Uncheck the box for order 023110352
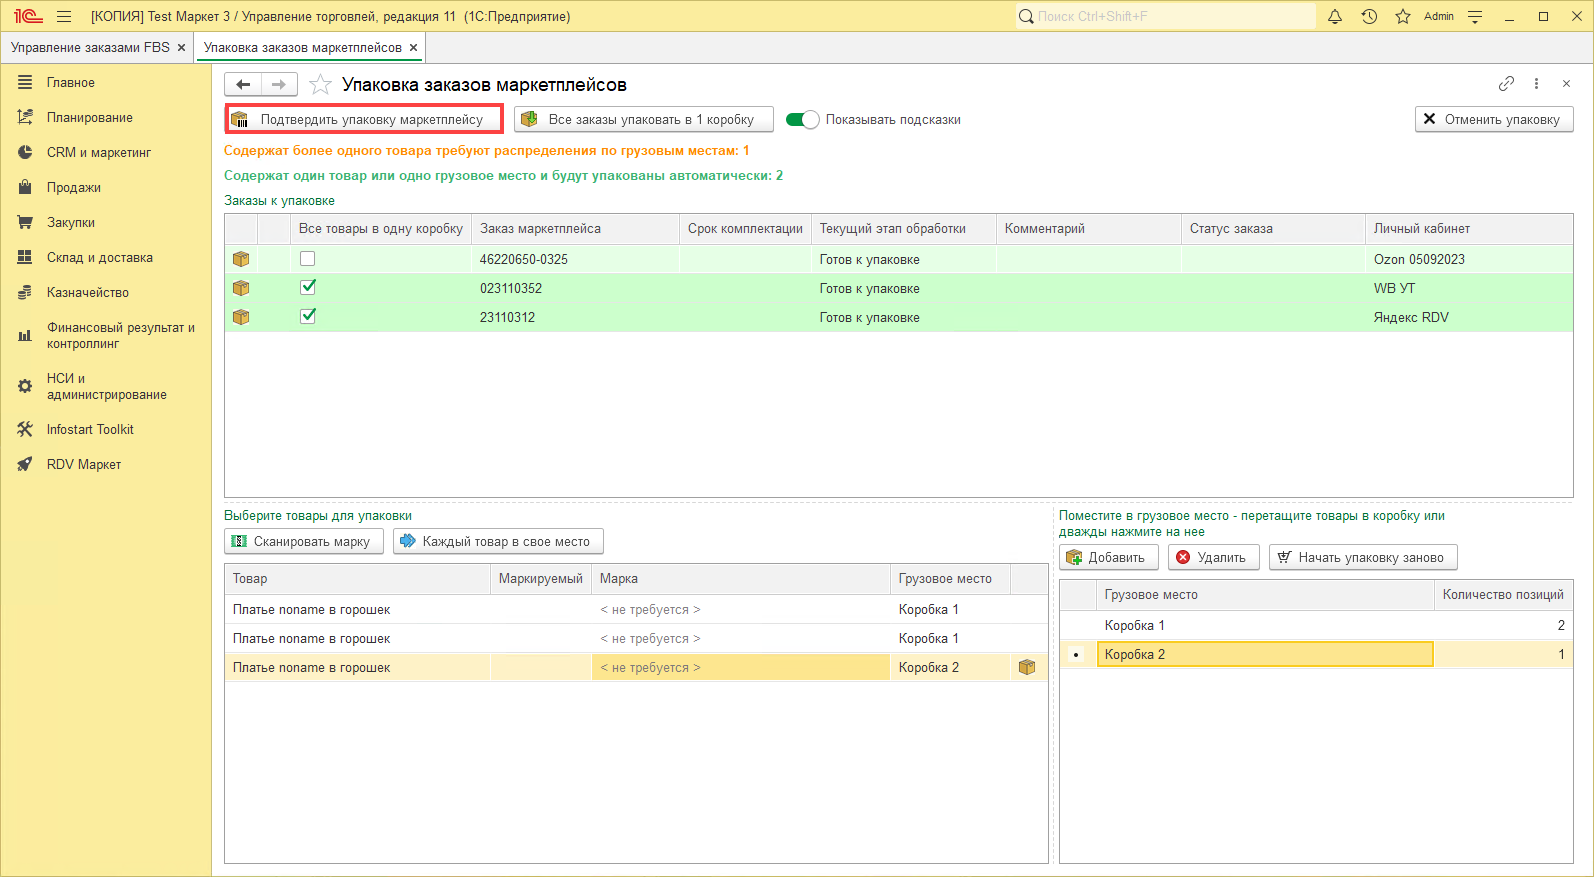Screen dimensions: 1594x877 [308, 288]
